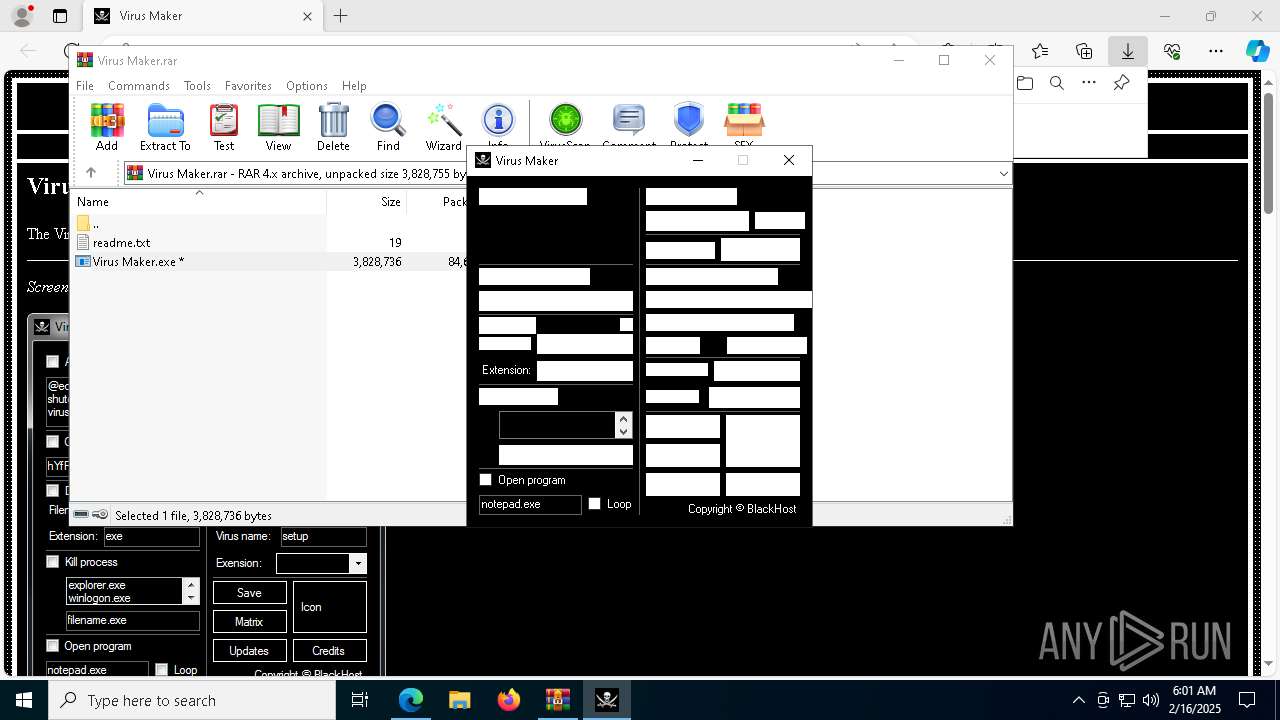This screenshot has width=1280, height=720.
Task: Open Edge tab actions menu icon
Action: (x=60, y=16)
